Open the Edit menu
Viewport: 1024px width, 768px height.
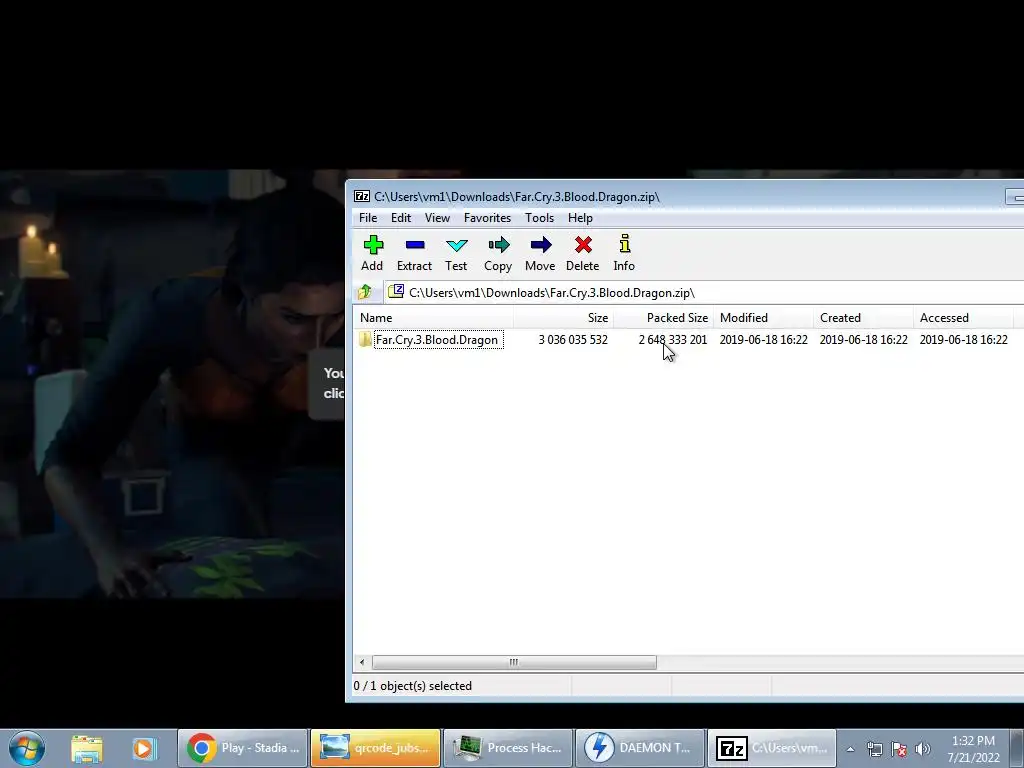[x=401, y=218]
